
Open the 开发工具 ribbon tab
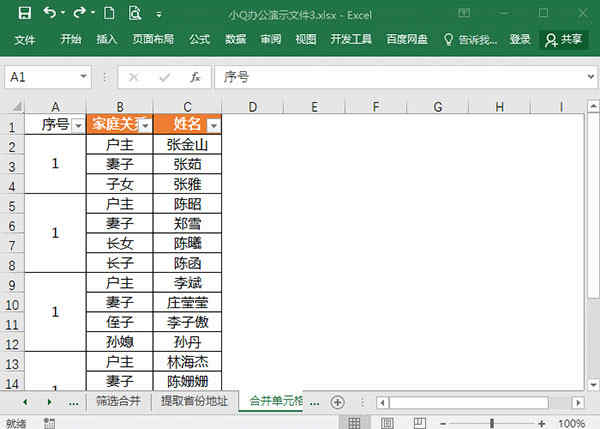(351, 39)
